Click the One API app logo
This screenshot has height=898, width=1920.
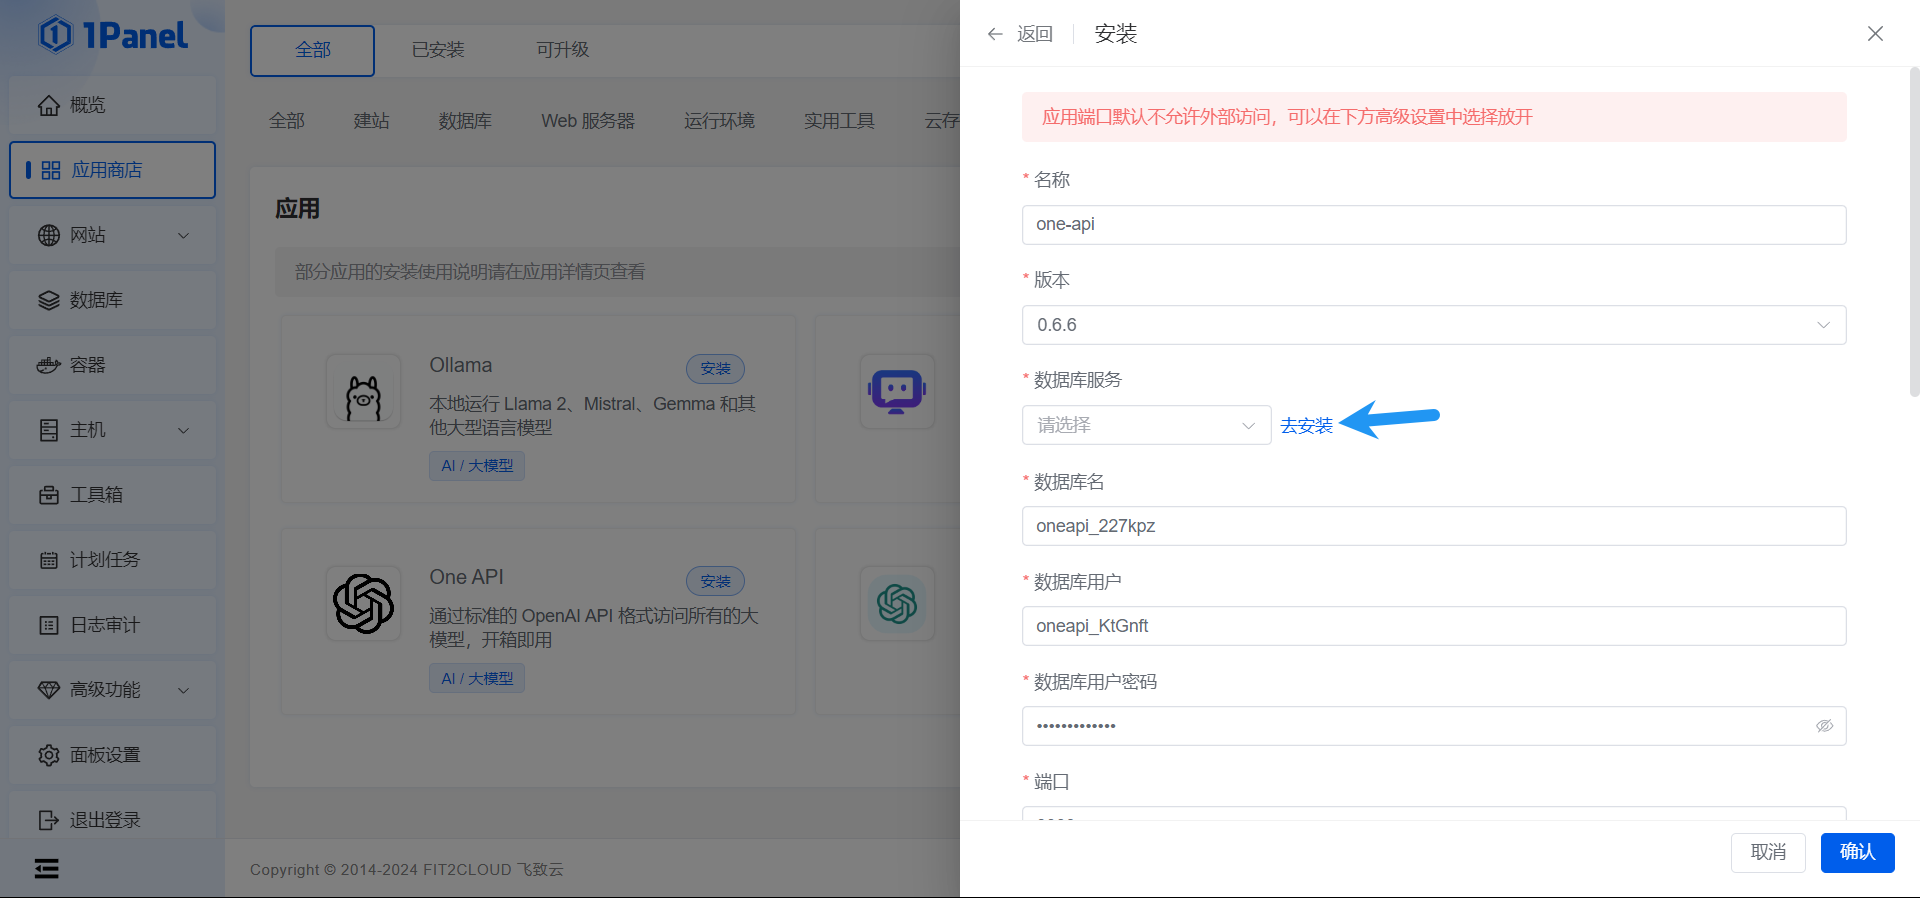[x=363, y=603]
